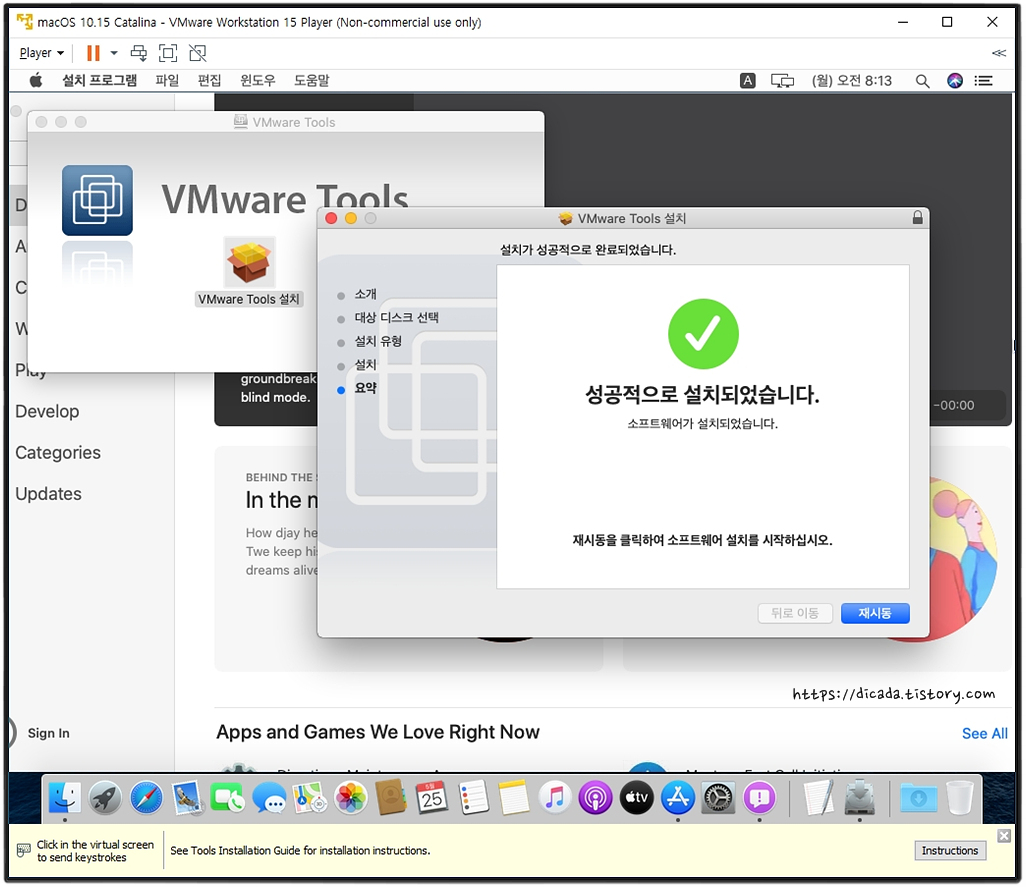
Task: Open Photos from the Dock
Action: (351, 798)
